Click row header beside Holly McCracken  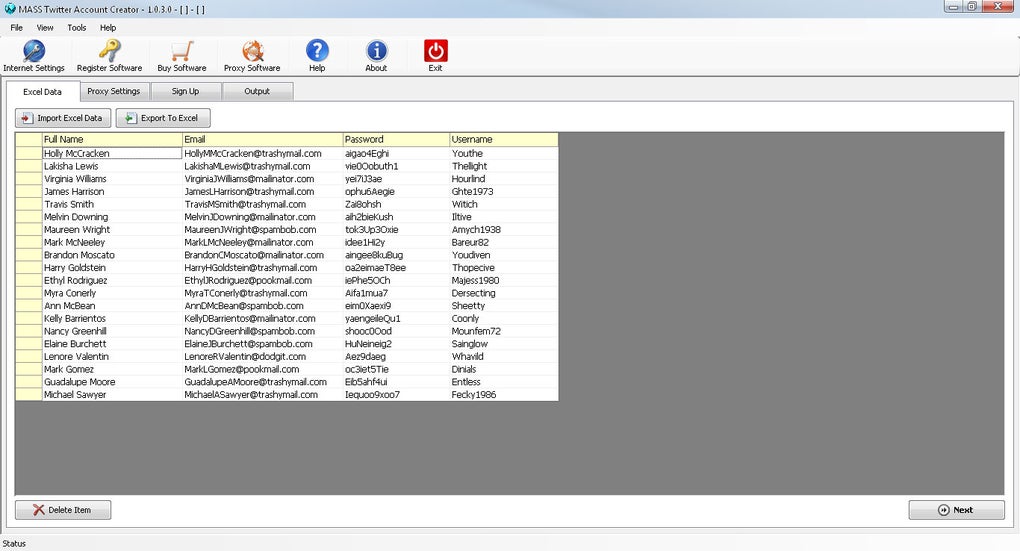point(29,154)
